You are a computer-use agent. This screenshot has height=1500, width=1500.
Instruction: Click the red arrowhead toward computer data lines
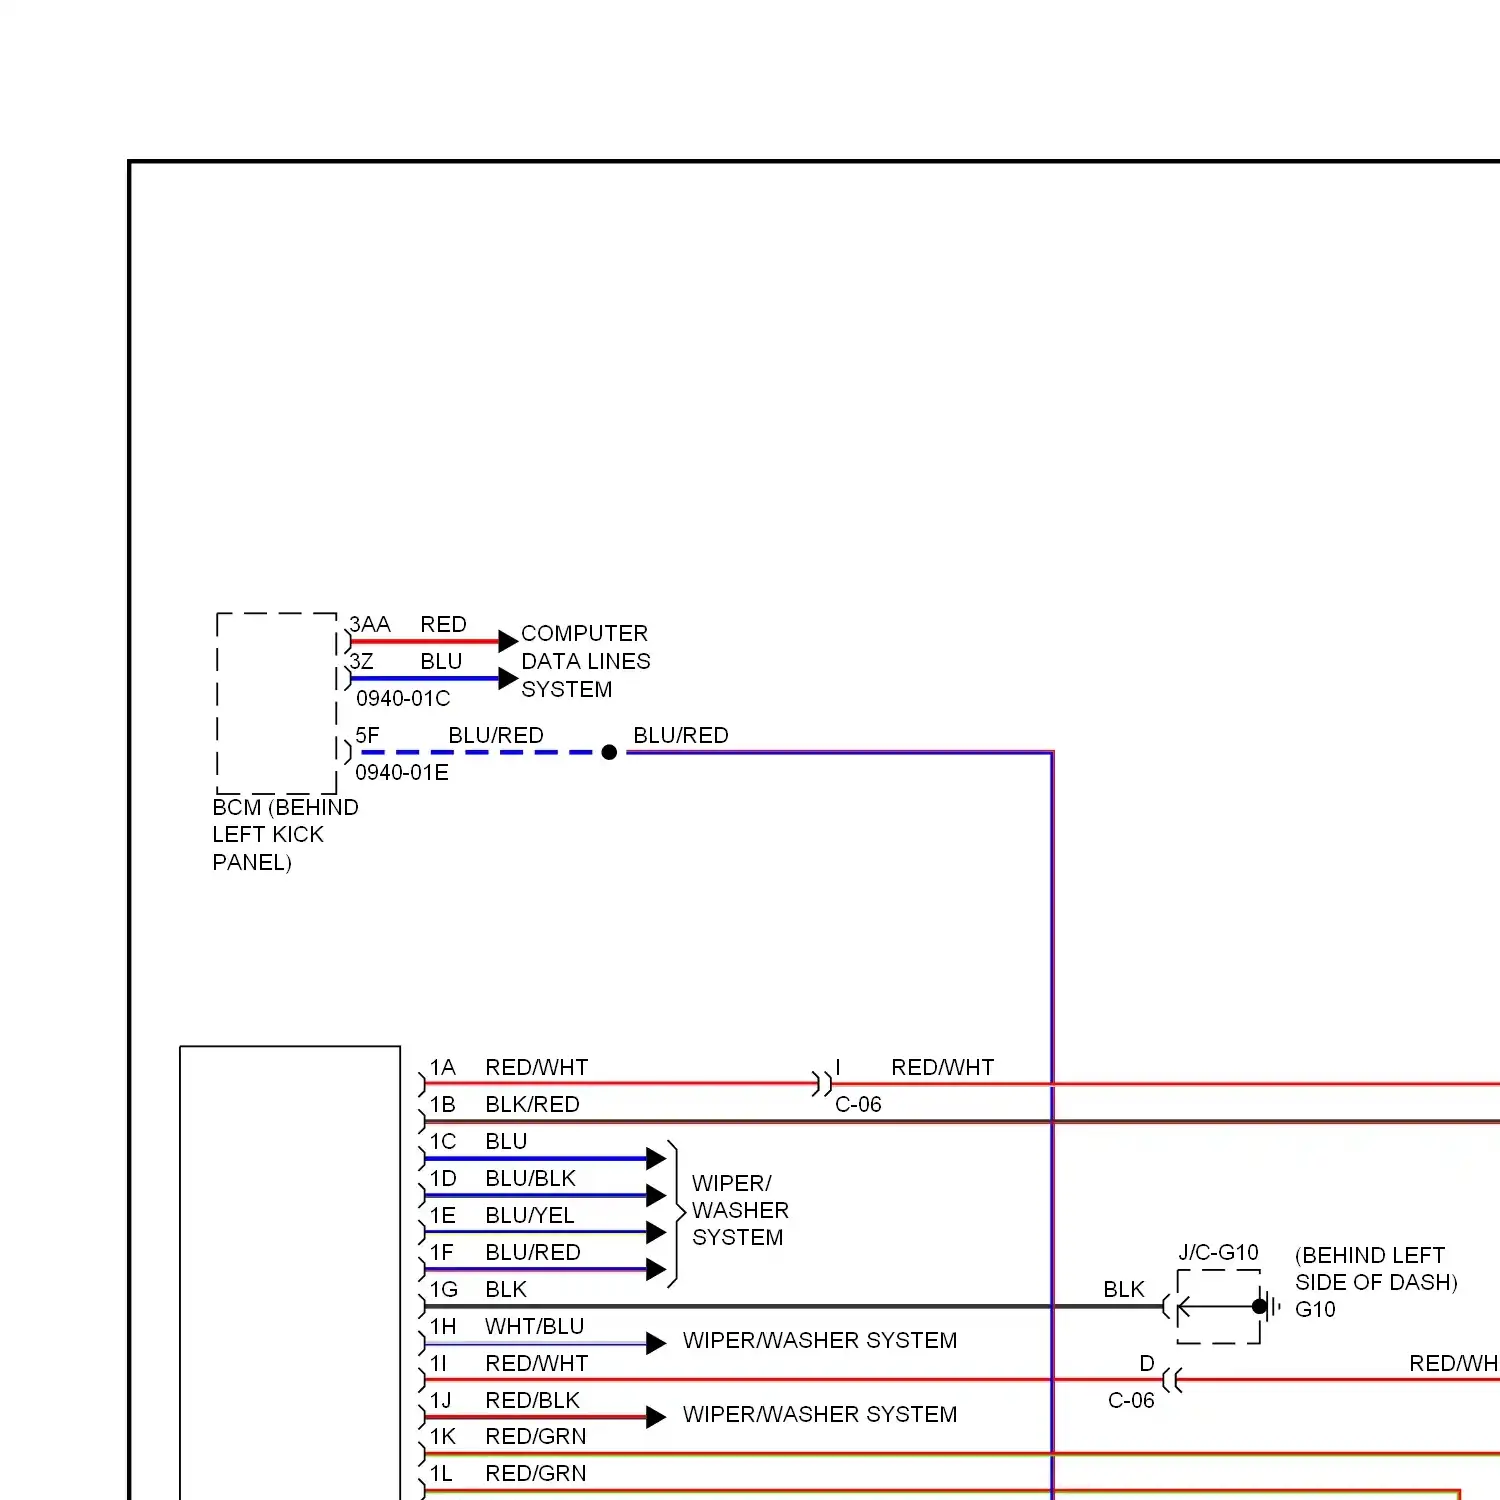508,641
